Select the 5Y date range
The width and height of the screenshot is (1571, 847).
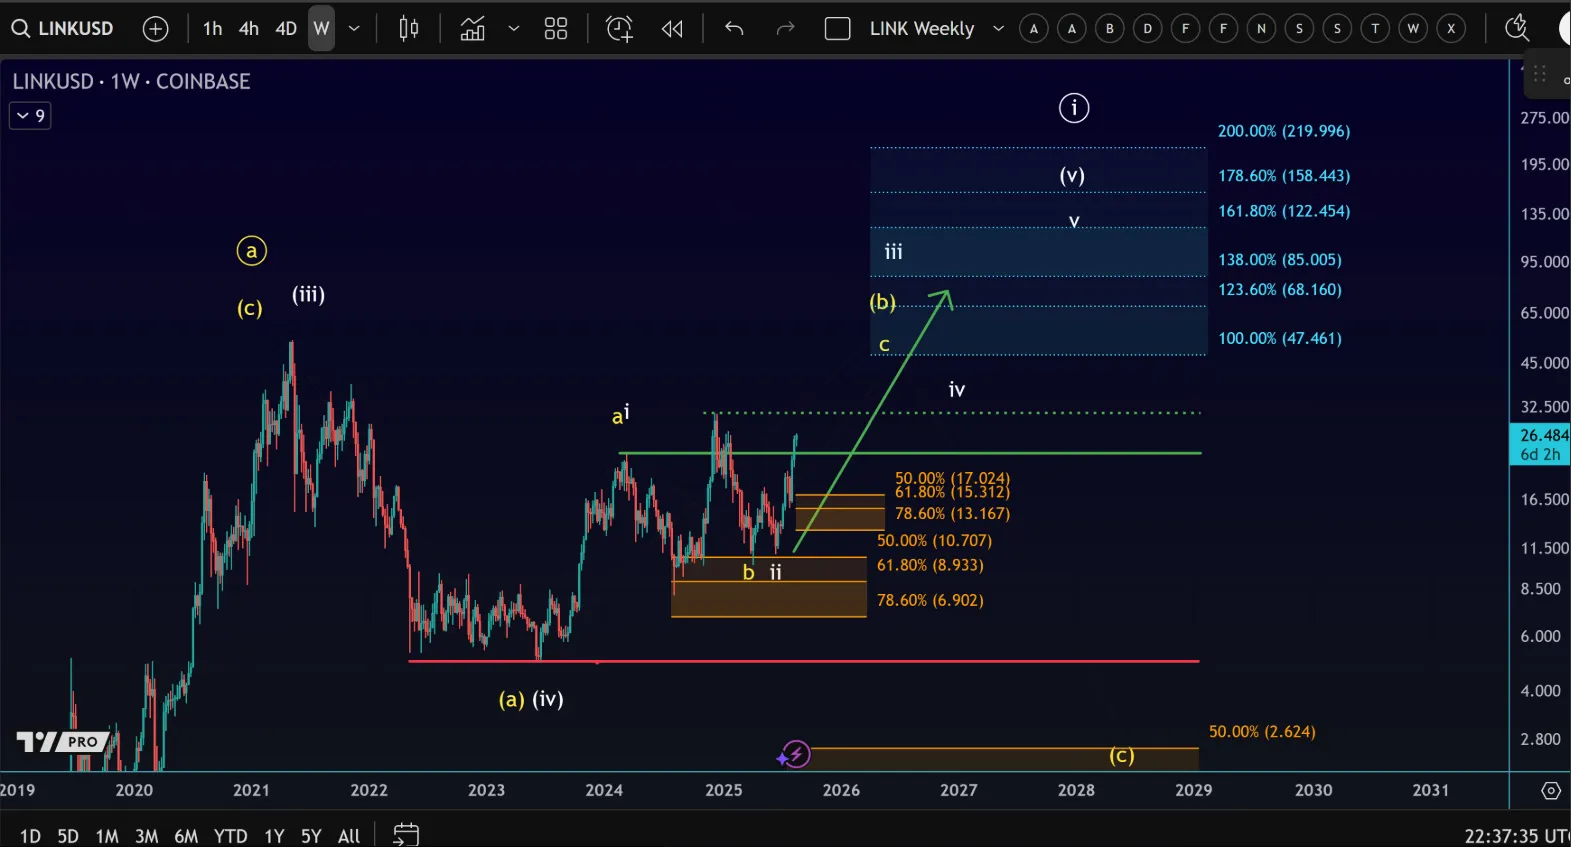coord(311,835)
